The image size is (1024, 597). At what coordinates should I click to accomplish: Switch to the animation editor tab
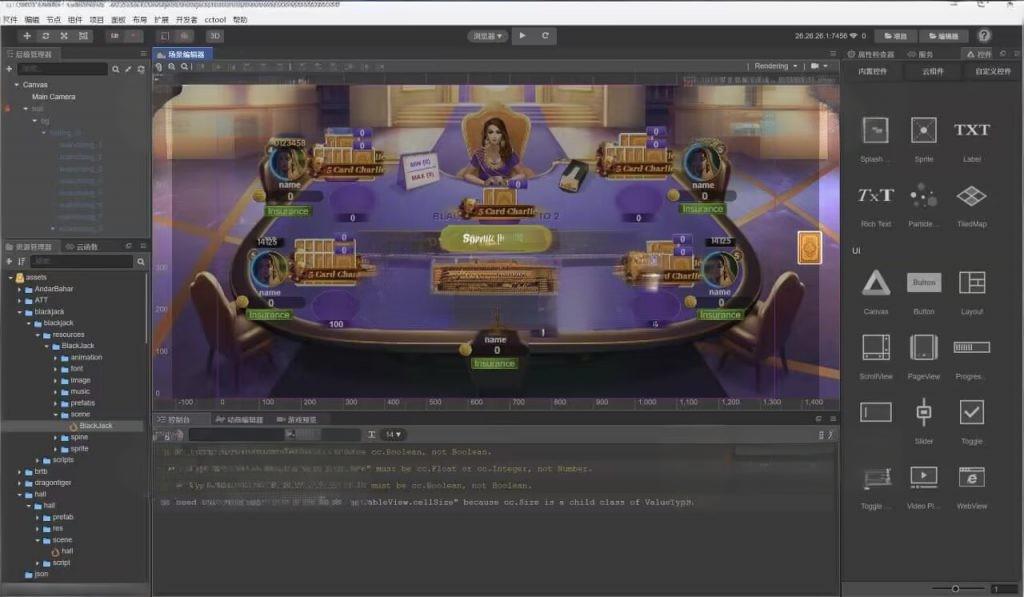(x=240, y=420)
